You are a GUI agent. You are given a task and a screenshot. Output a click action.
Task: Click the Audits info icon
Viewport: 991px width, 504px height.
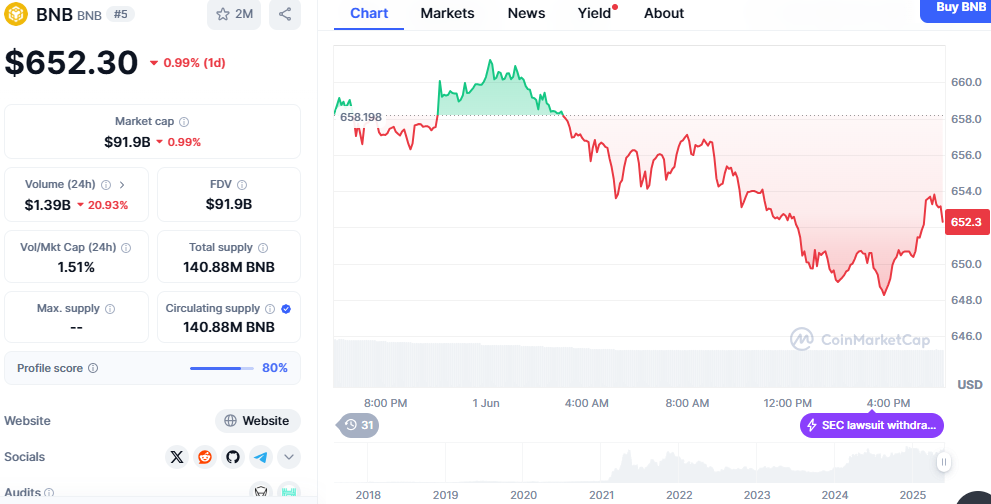point(49,492)
